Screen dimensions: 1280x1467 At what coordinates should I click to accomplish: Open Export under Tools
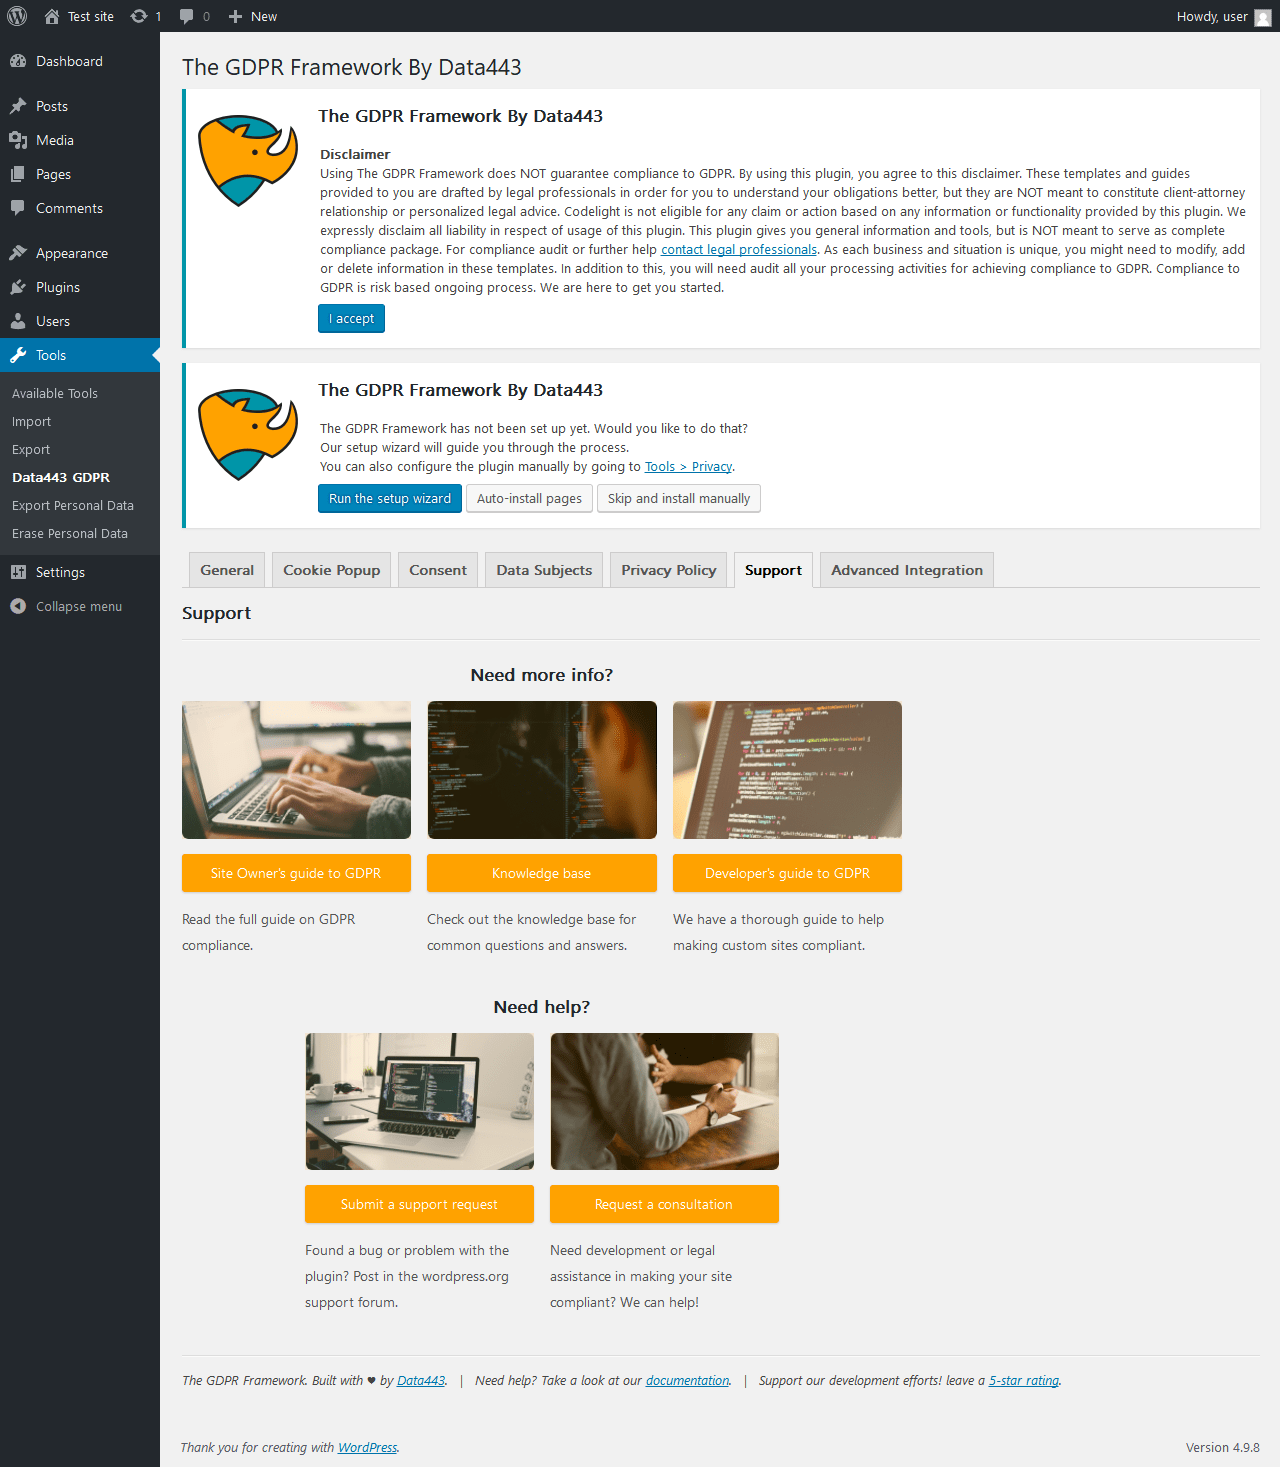31,450
